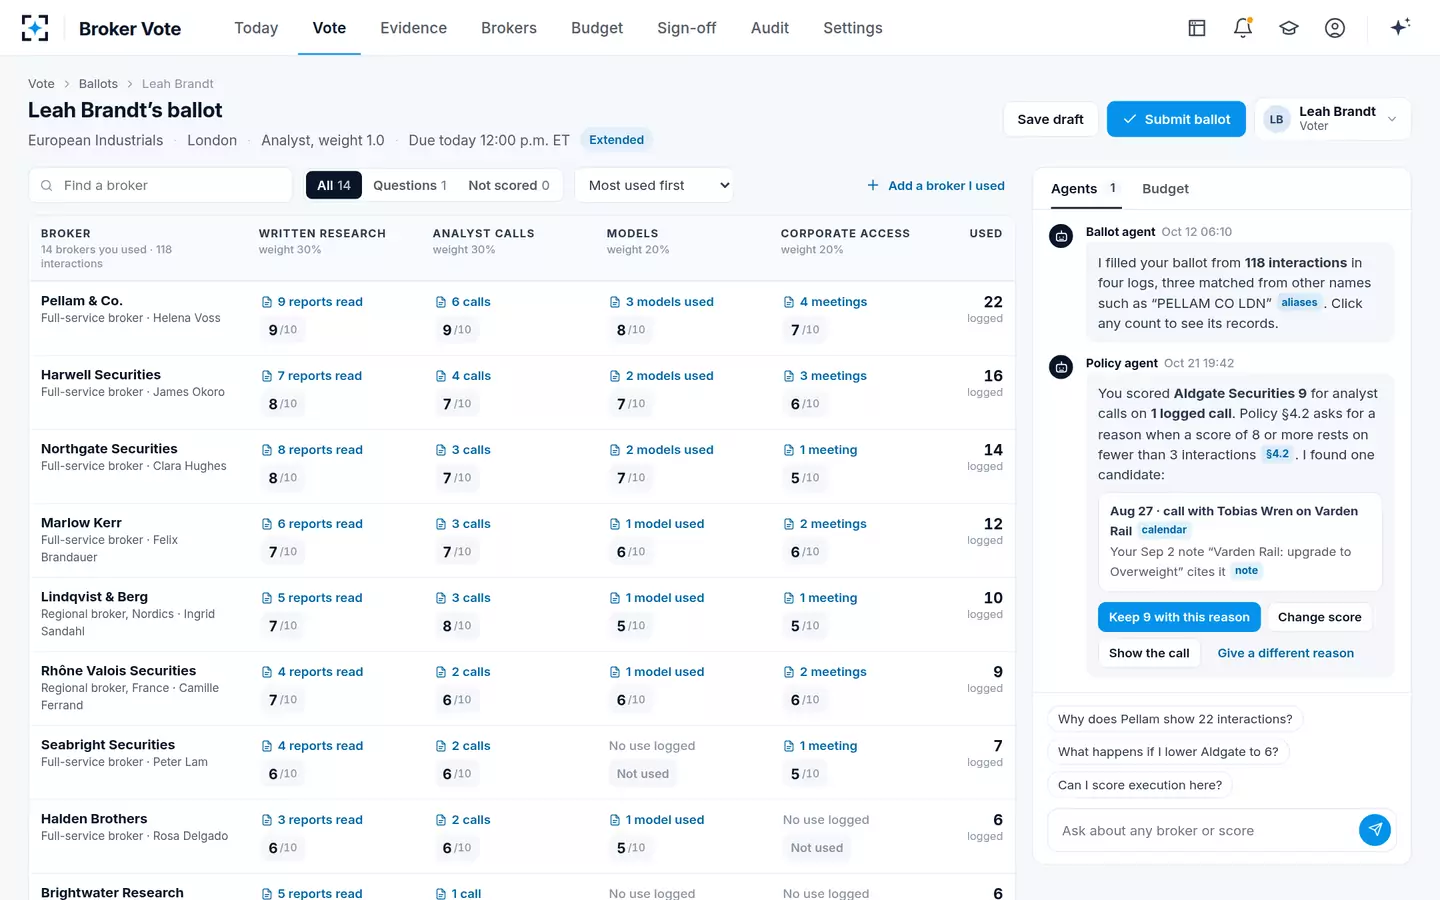Ask 'Why does Pellam show 22 interactions?'
1440x900 pixels.
1175,719
